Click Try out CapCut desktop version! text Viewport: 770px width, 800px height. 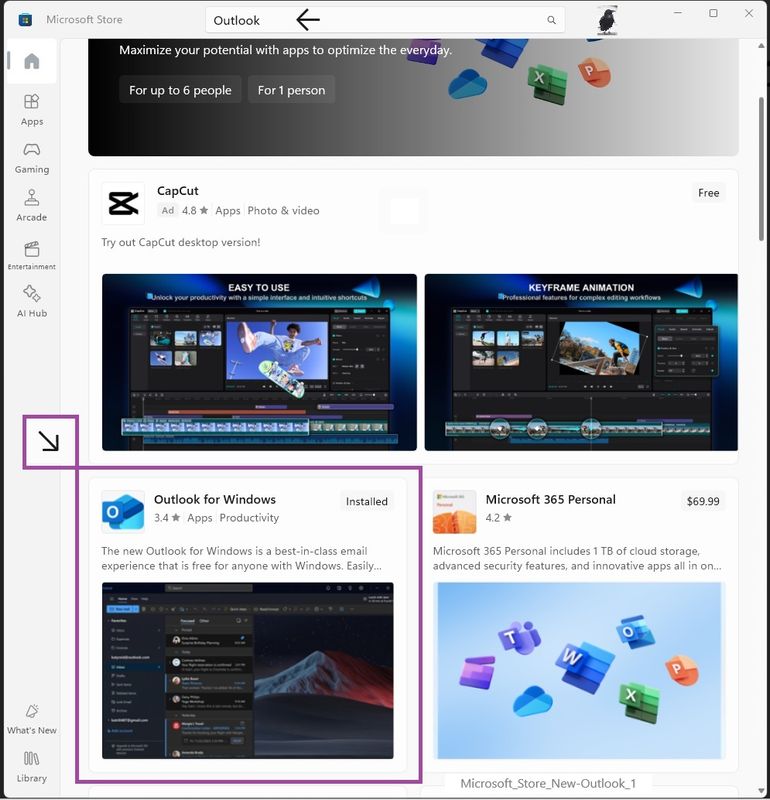(181, 242)
